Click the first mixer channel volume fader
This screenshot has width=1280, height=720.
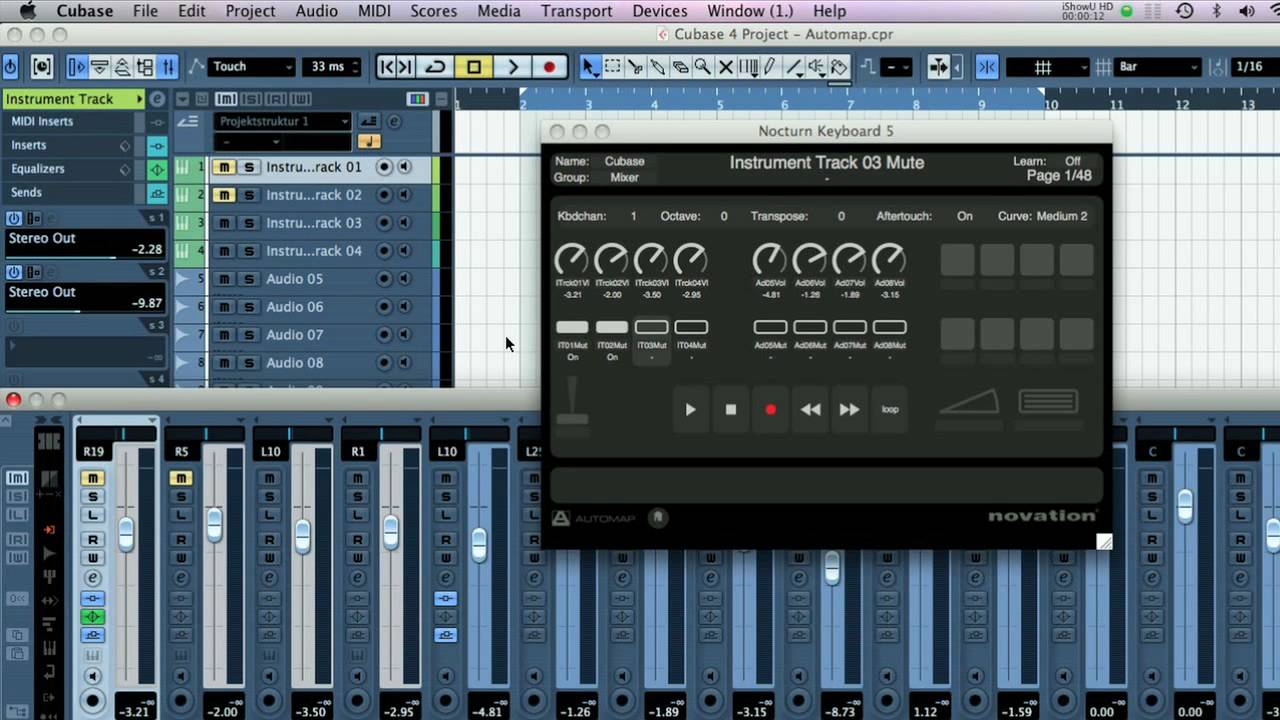(x=126, y=534)
